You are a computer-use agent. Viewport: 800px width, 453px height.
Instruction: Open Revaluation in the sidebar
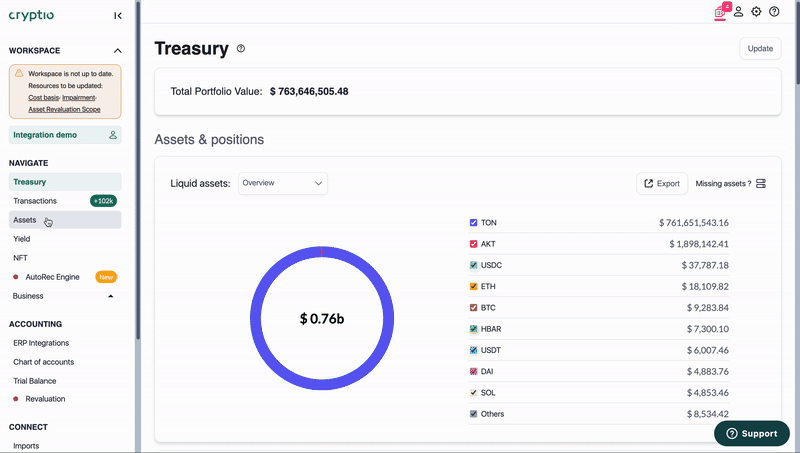click(x=65, y=399)
